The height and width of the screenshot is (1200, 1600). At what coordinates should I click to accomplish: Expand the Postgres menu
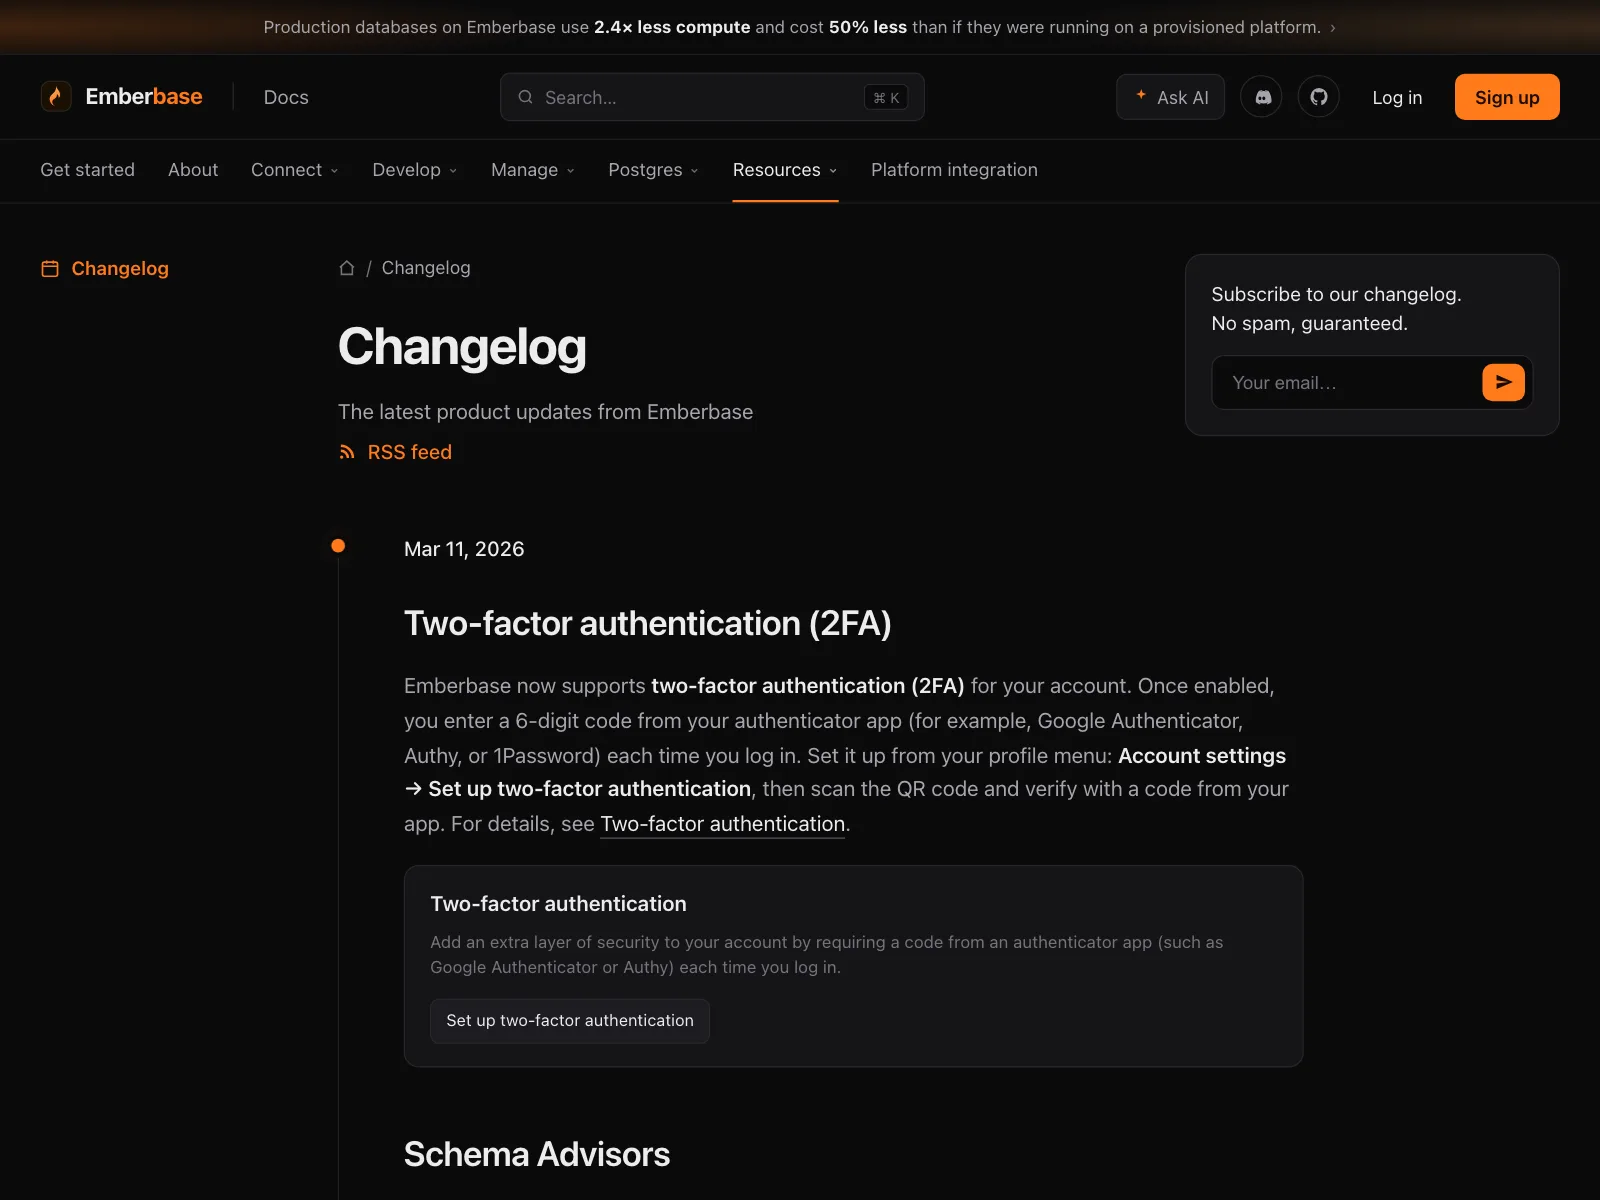click(654, 170)
